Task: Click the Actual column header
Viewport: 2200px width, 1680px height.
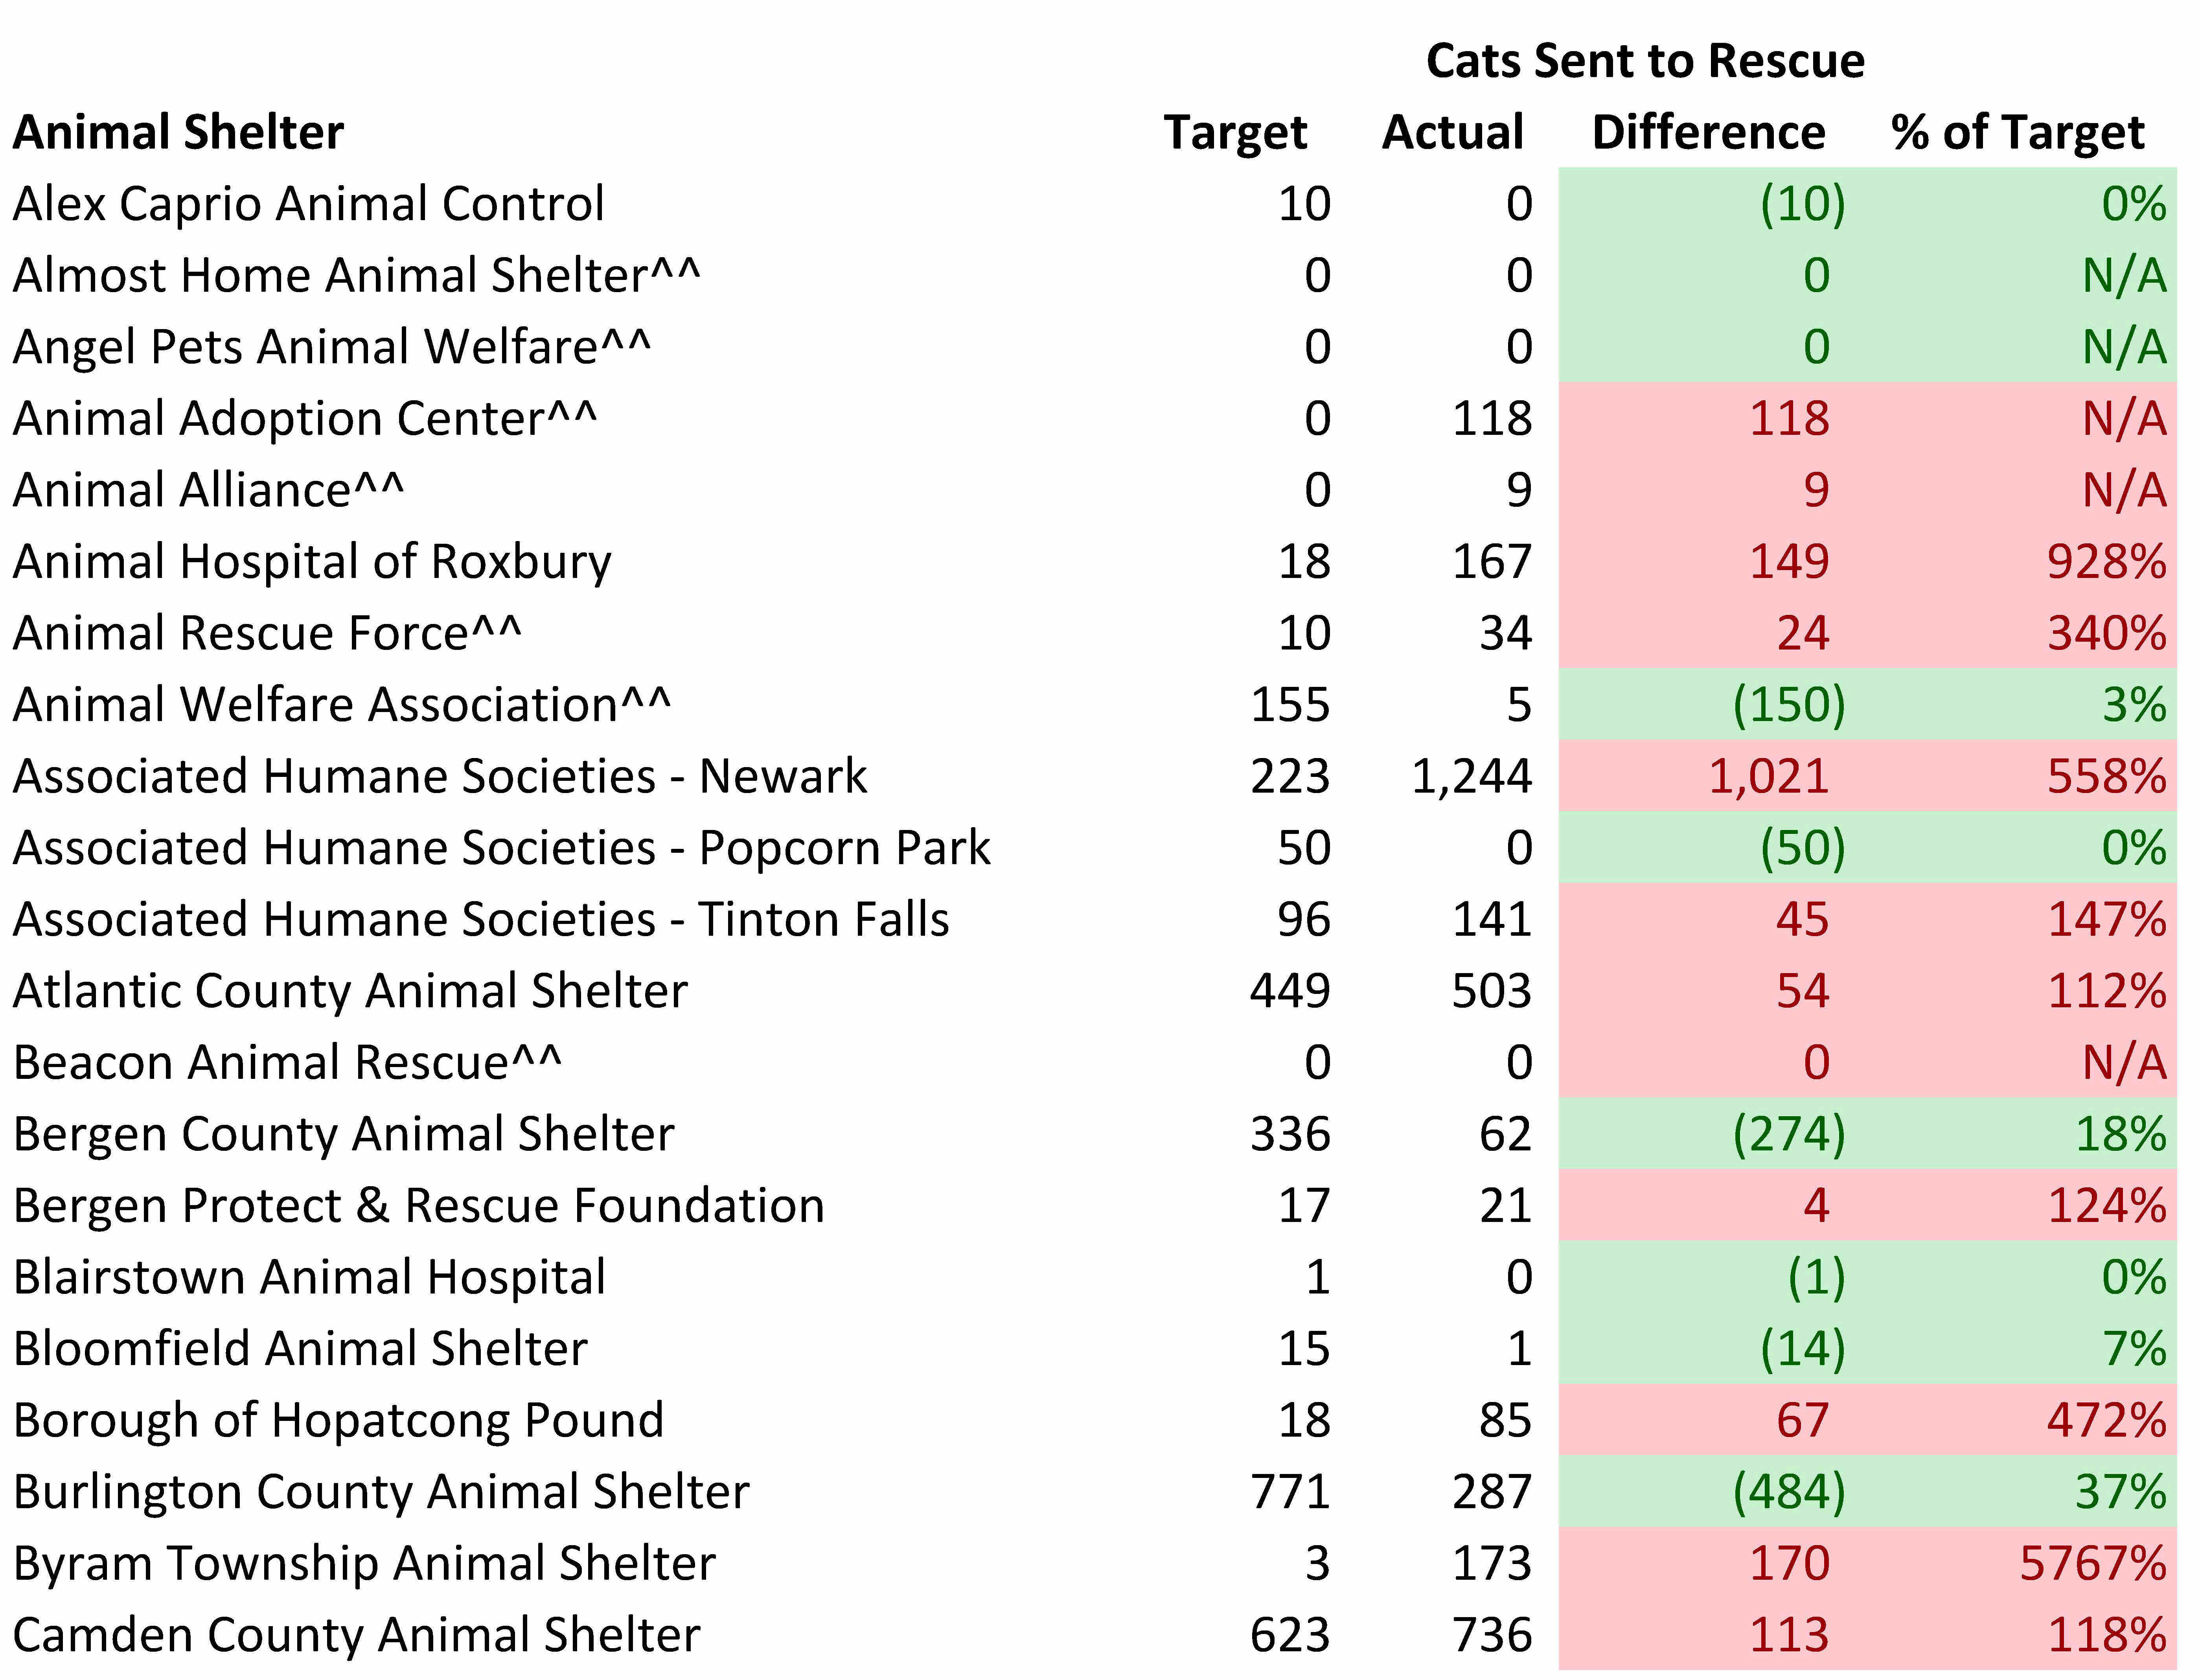Action: (1453, 133)
